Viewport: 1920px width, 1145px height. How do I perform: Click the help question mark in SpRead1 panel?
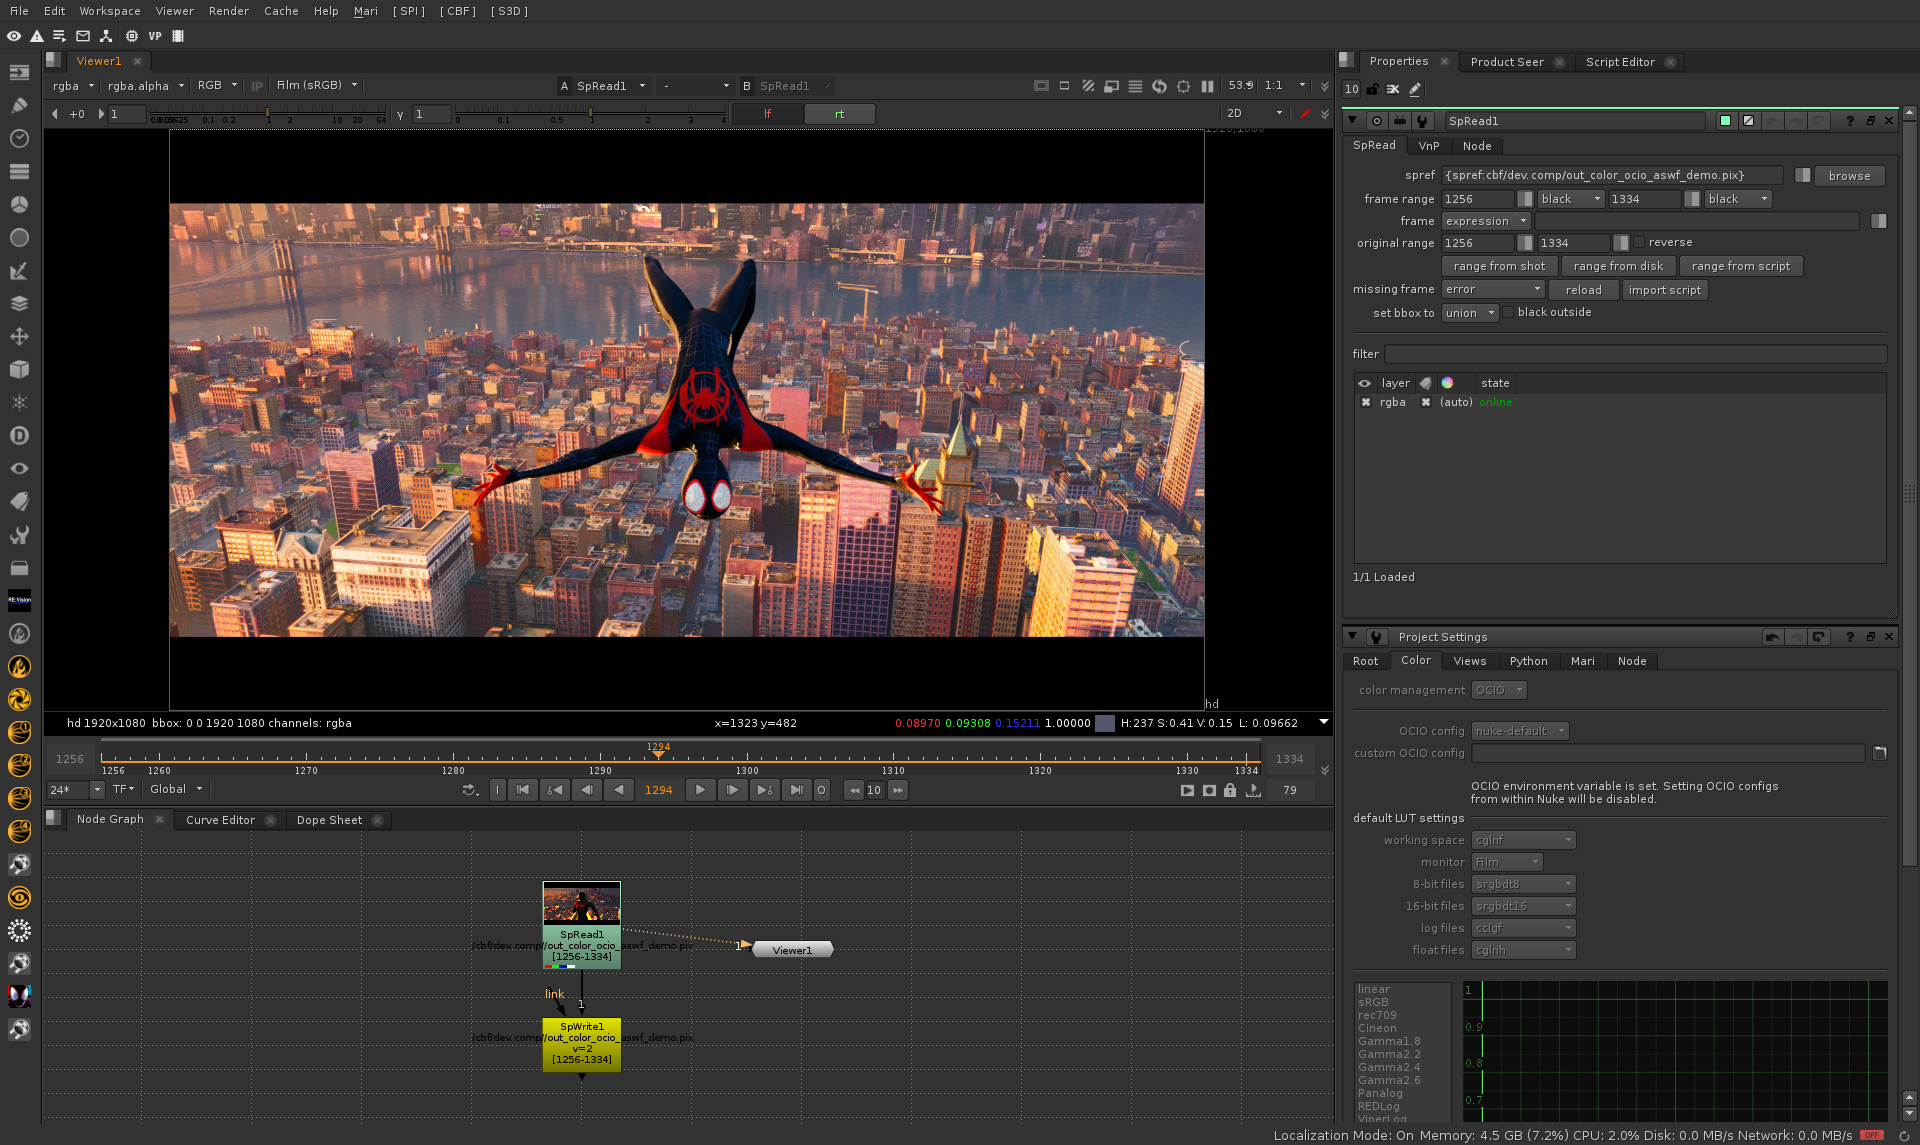[x=1850, y=121]
